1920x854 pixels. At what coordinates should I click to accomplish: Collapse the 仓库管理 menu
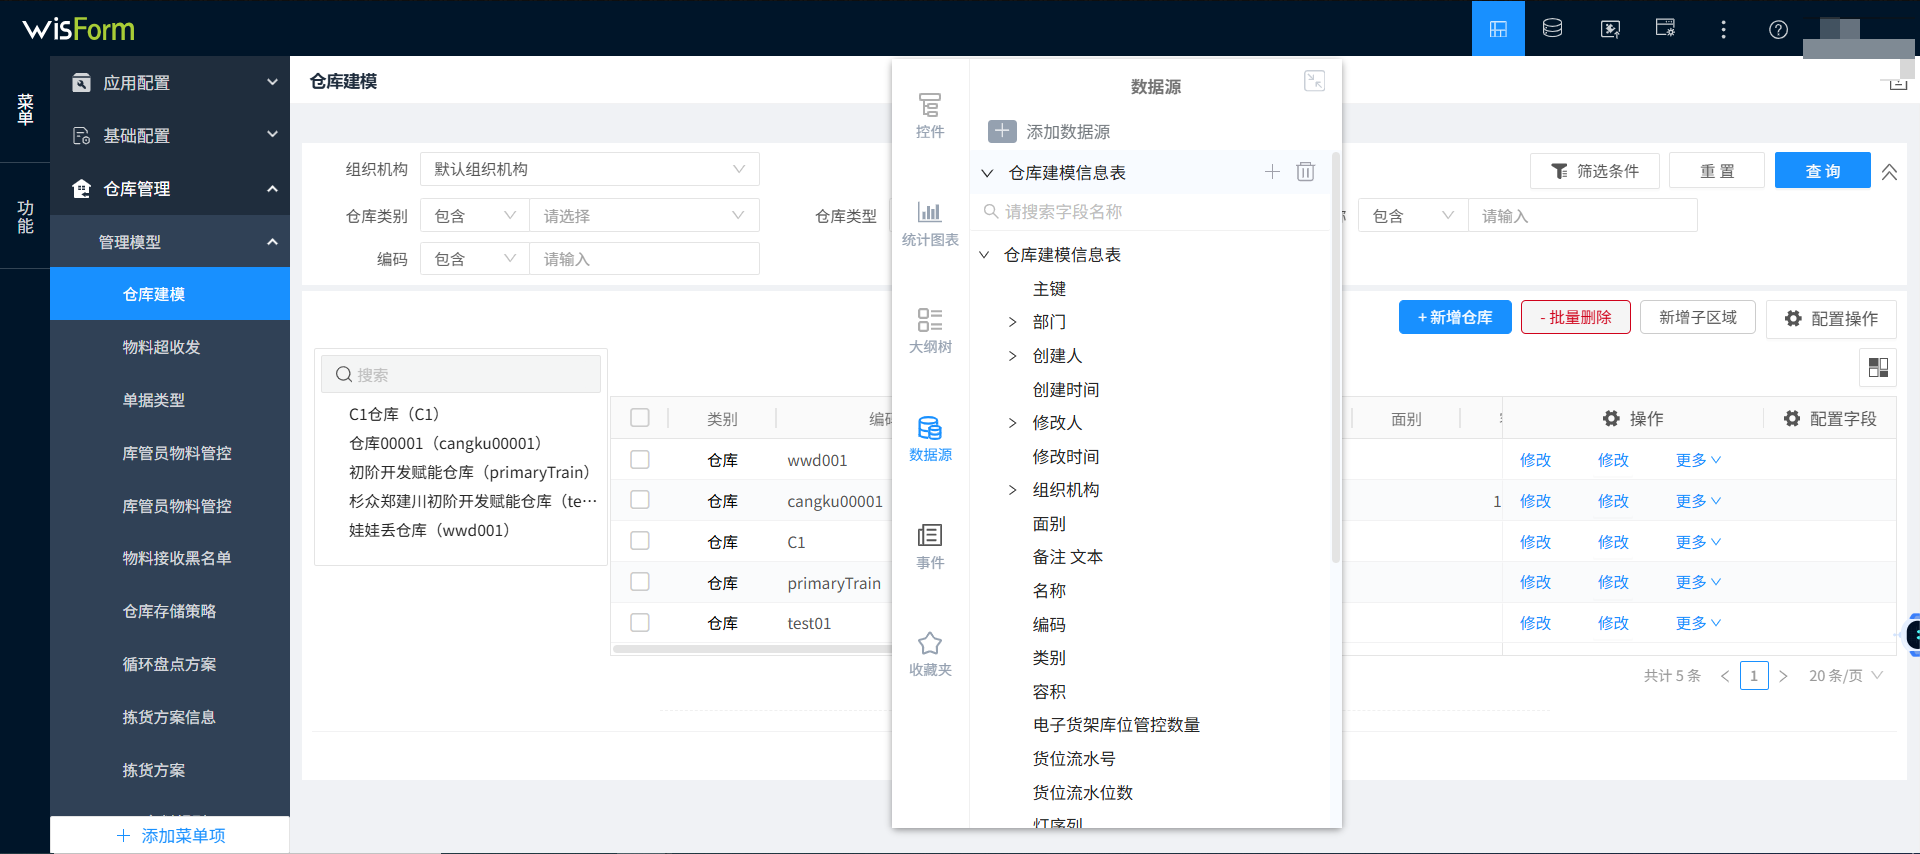170,189
